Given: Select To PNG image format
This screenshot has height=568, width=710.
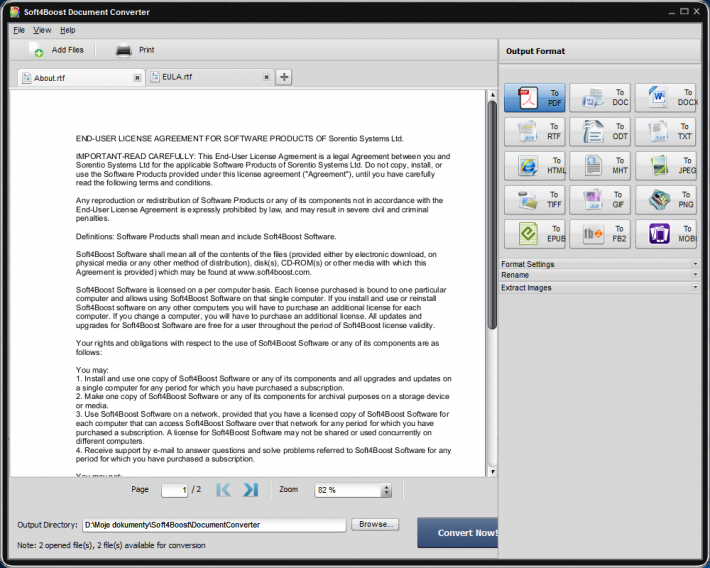Looking at the screenshot, I should (666, 200).
